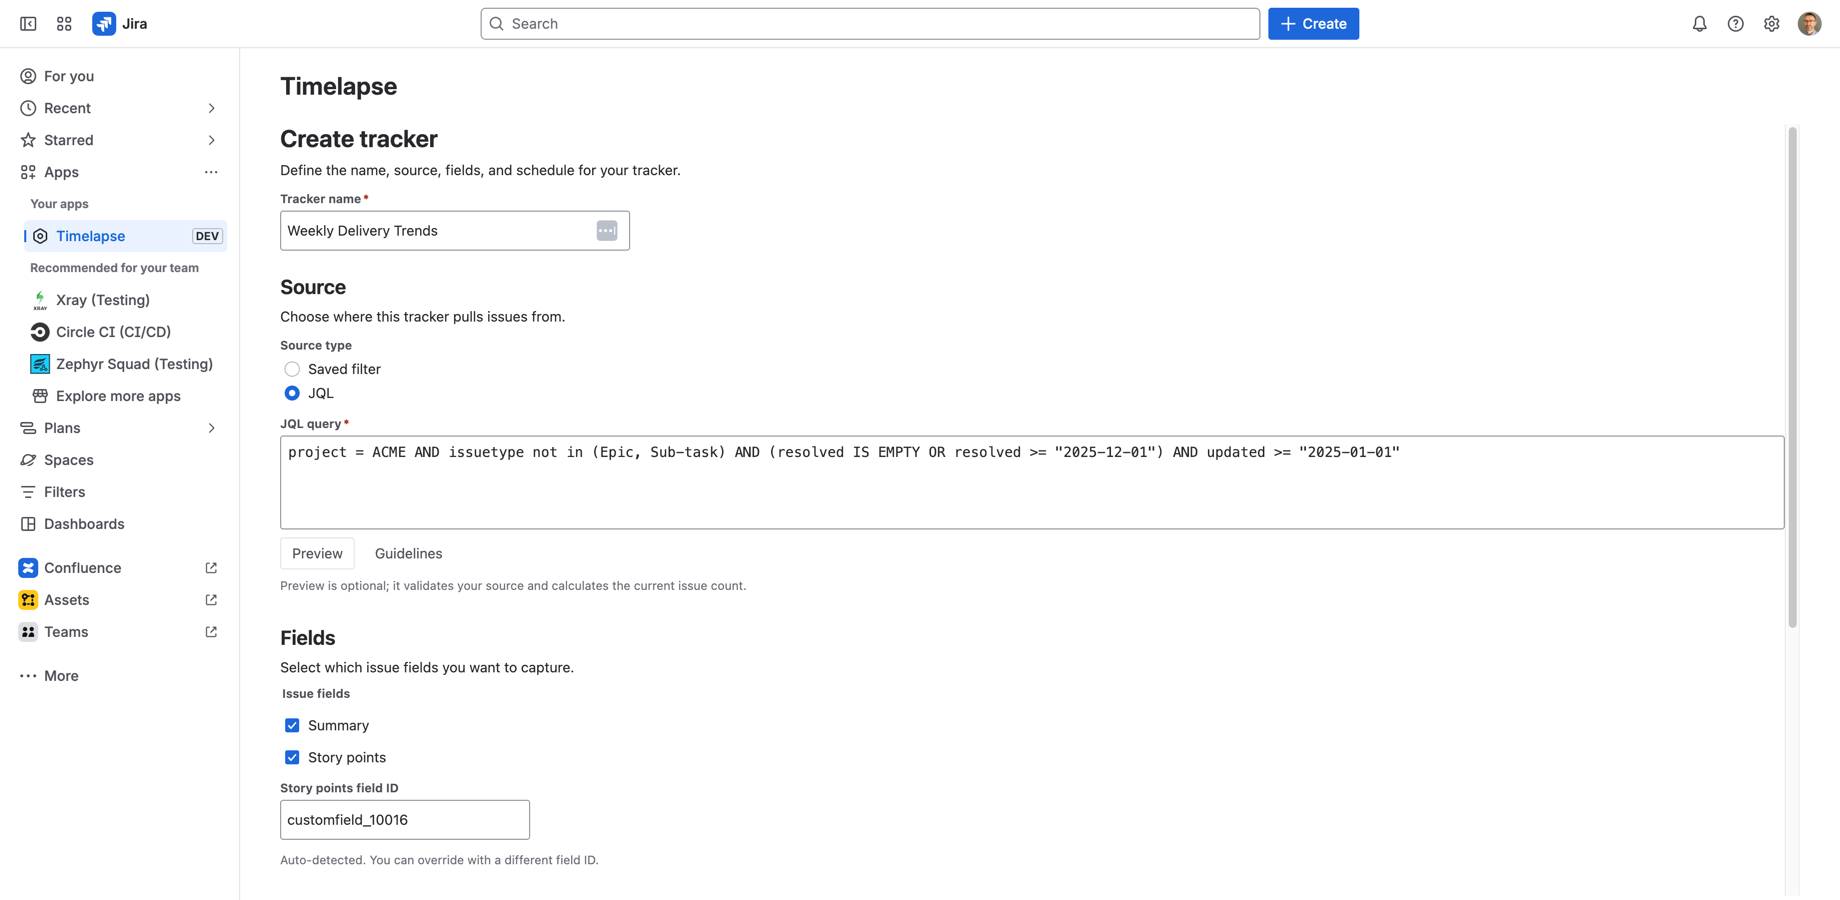Open Jira settings gear

1771,23
